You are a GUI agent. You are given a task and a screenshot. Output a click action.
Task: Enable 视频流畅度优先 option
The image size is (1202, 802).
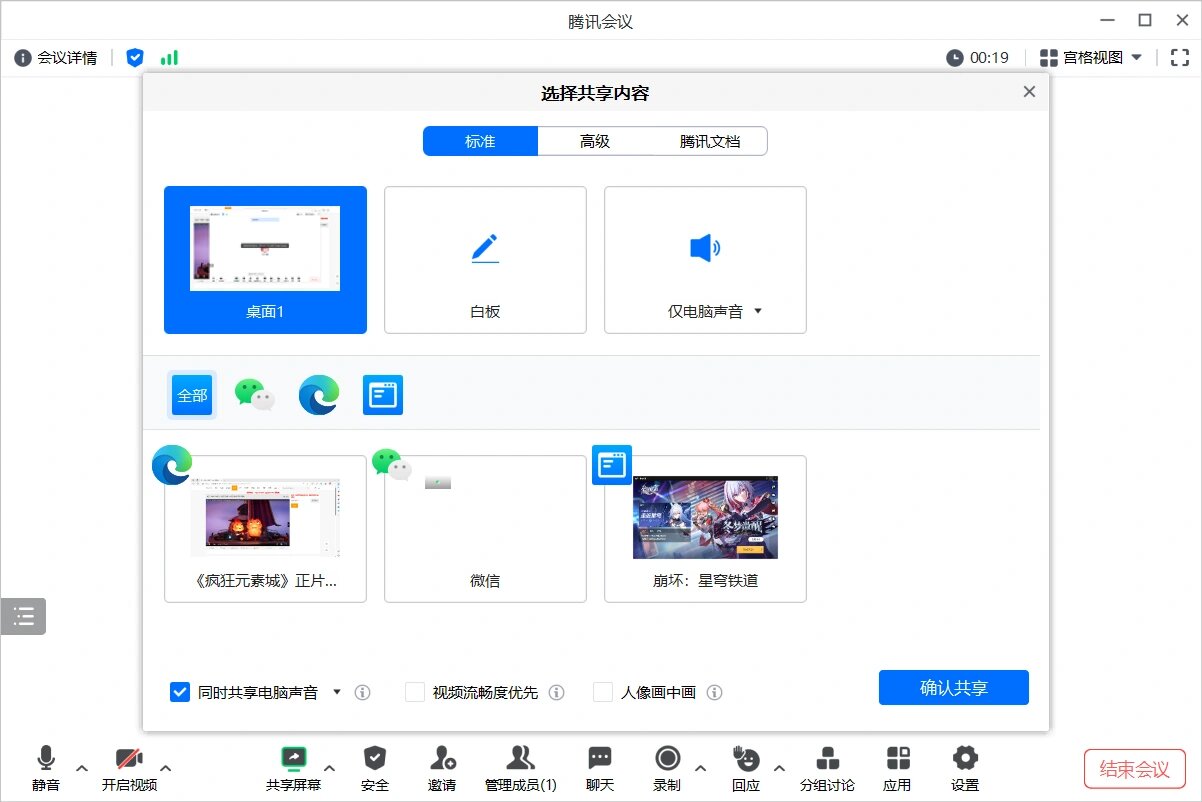click(x=415, y=691)
